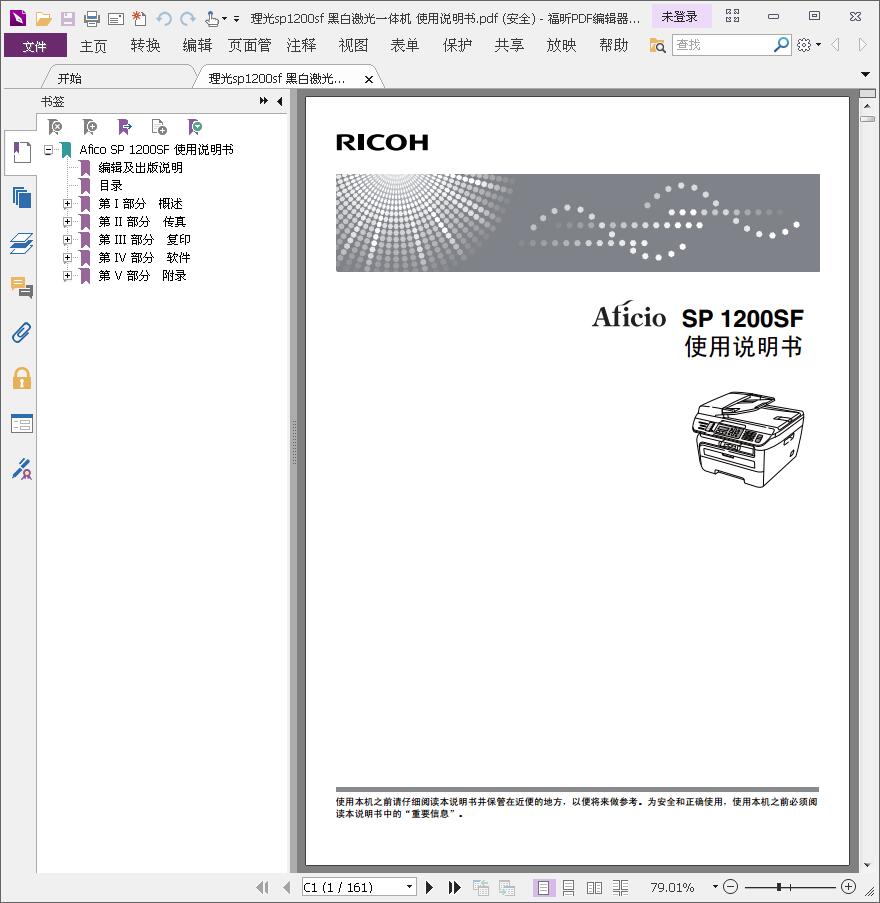Click the redo arrow icon
Image resolution: width=880 pixels, height=903 pixels.
click(188, 19)
